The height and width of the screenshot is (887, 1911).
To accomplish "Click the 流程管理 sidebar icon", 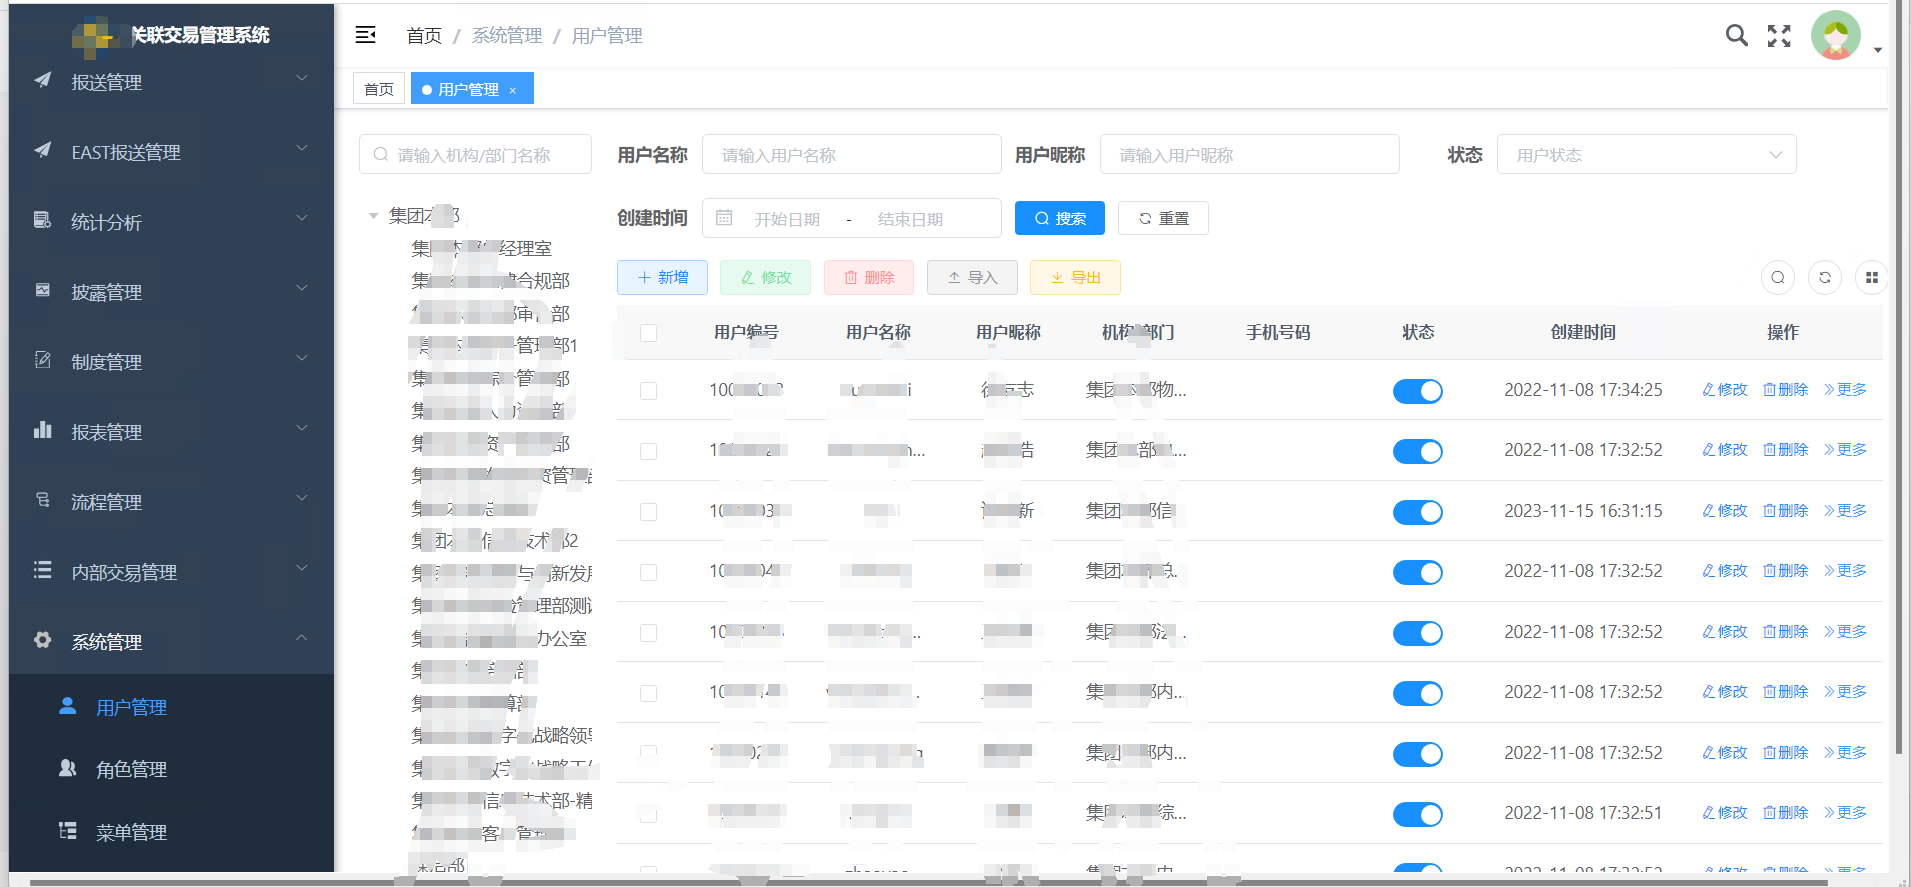I will (42, 500).
